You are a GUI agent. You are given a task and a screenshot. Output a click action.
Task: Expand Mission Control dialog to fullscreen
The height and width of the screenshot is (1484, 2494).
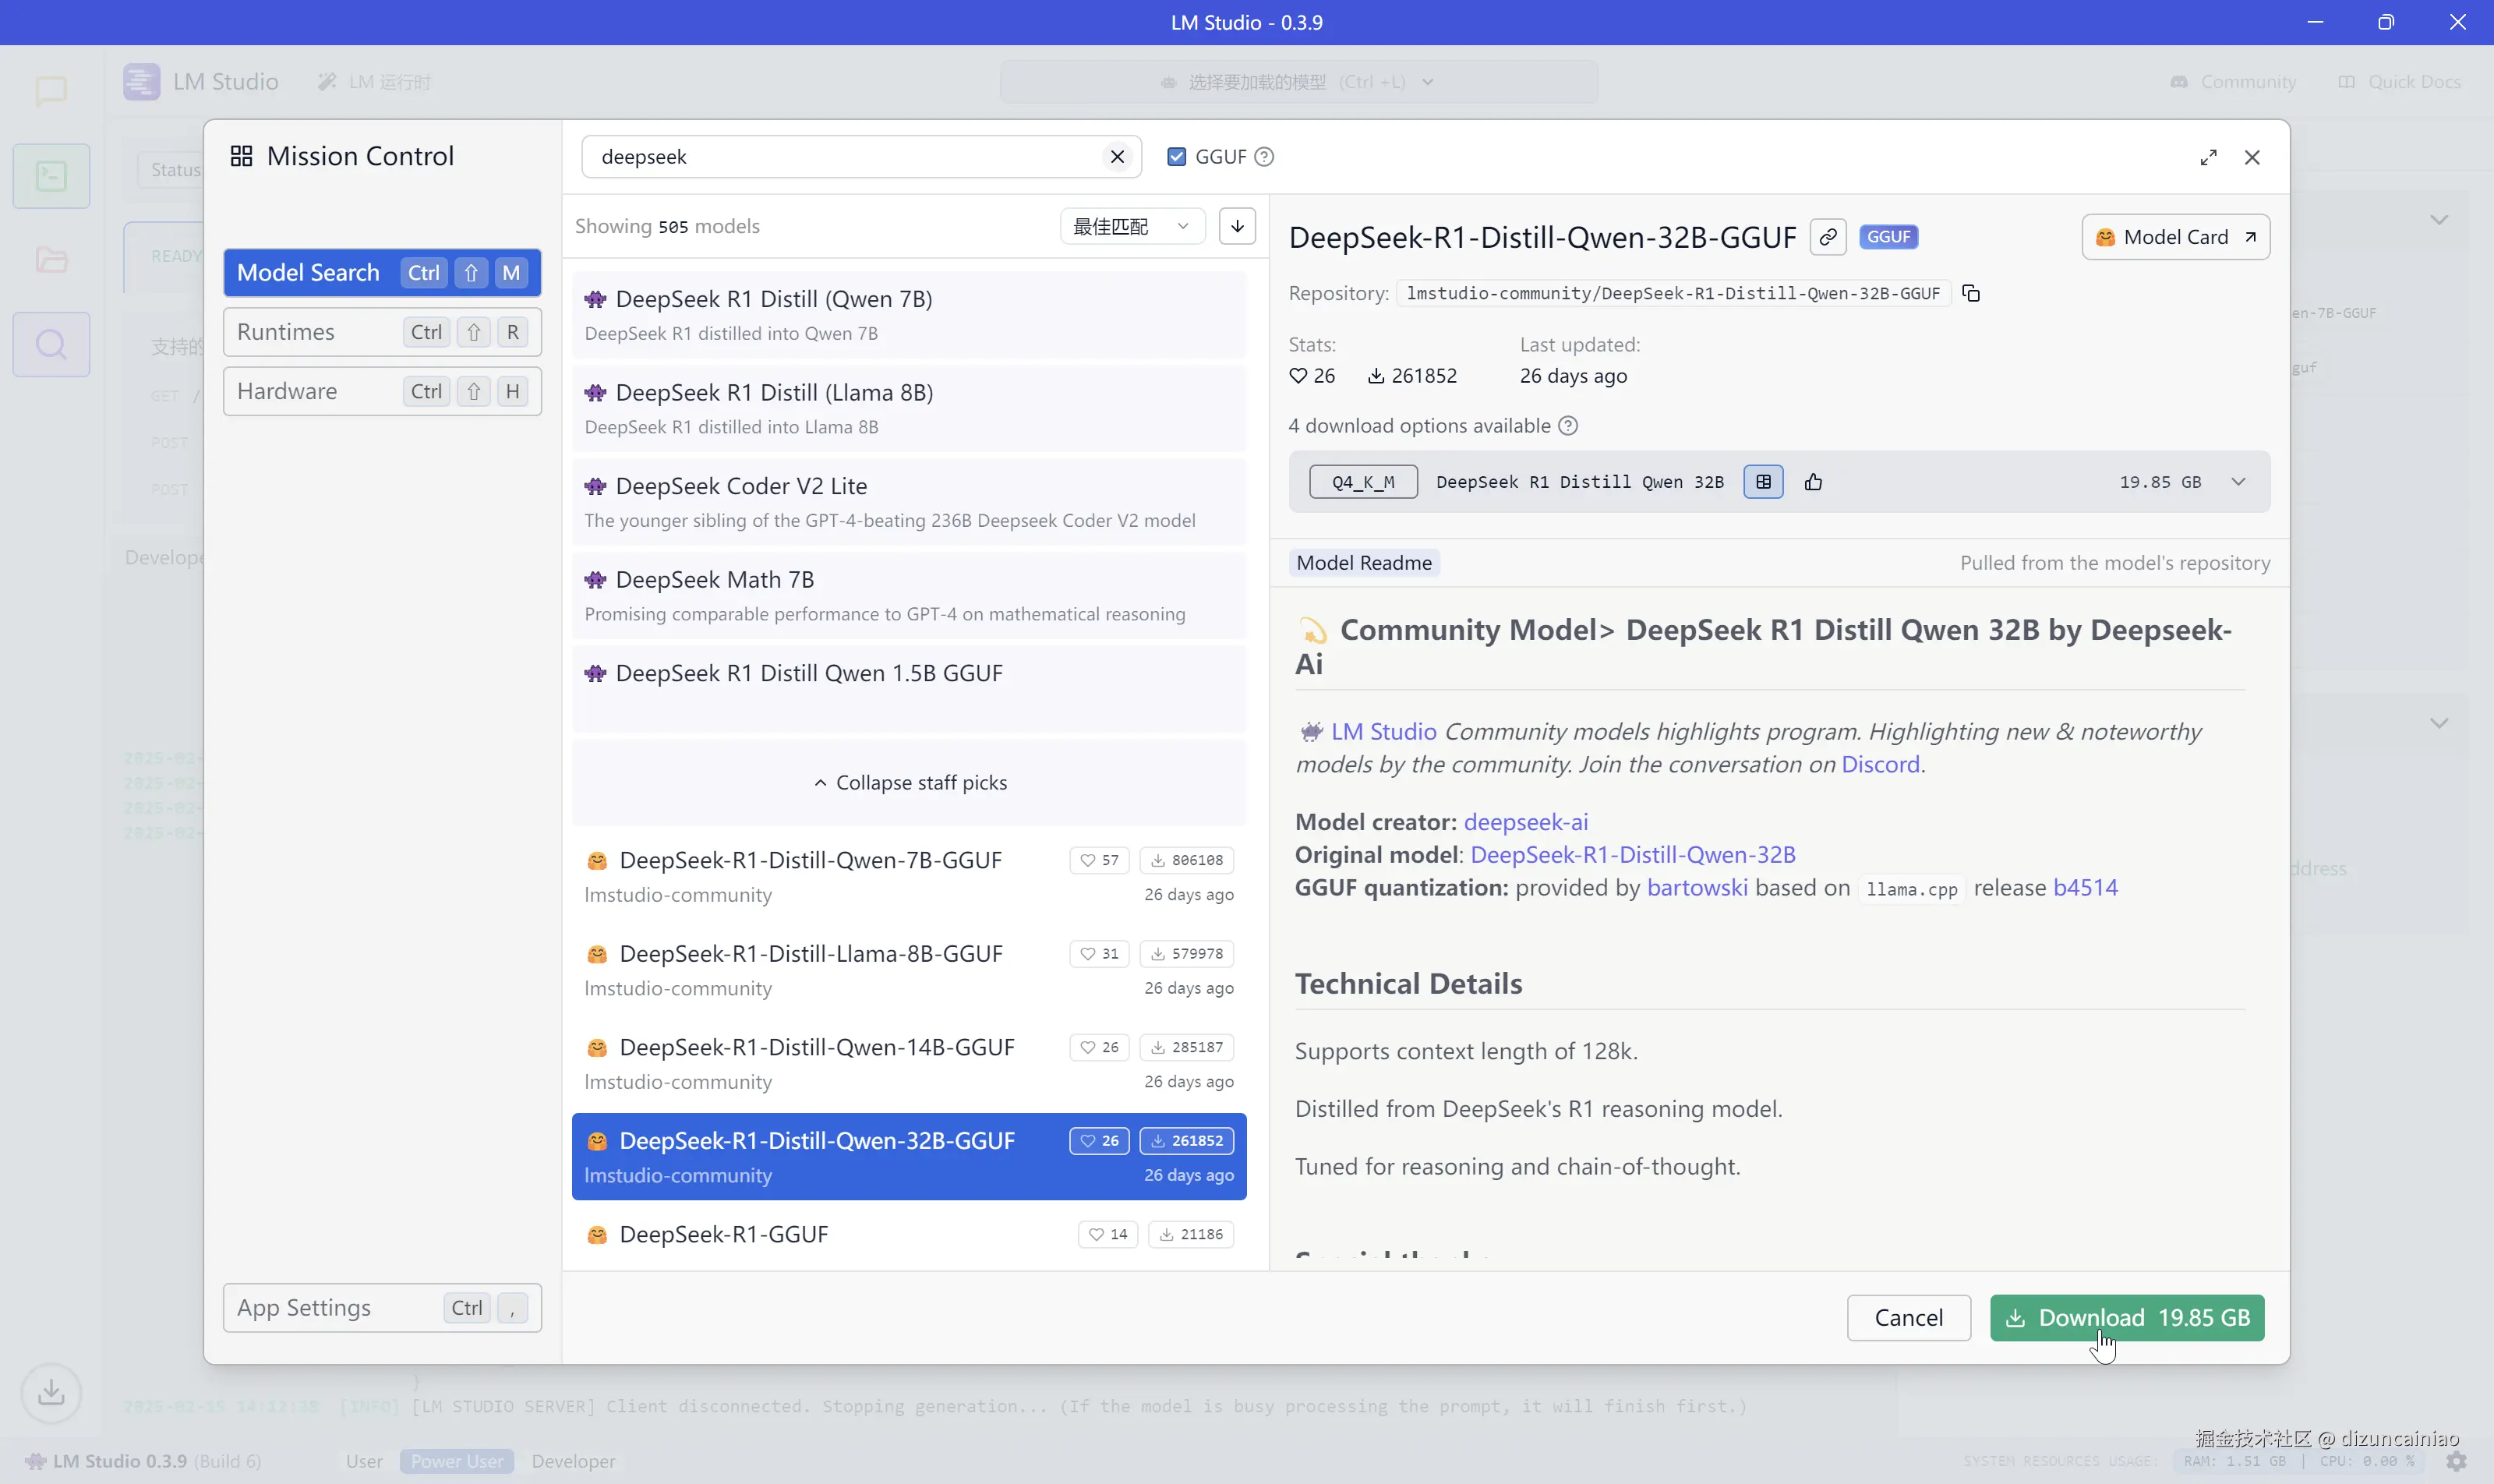tap(2208, 157)
